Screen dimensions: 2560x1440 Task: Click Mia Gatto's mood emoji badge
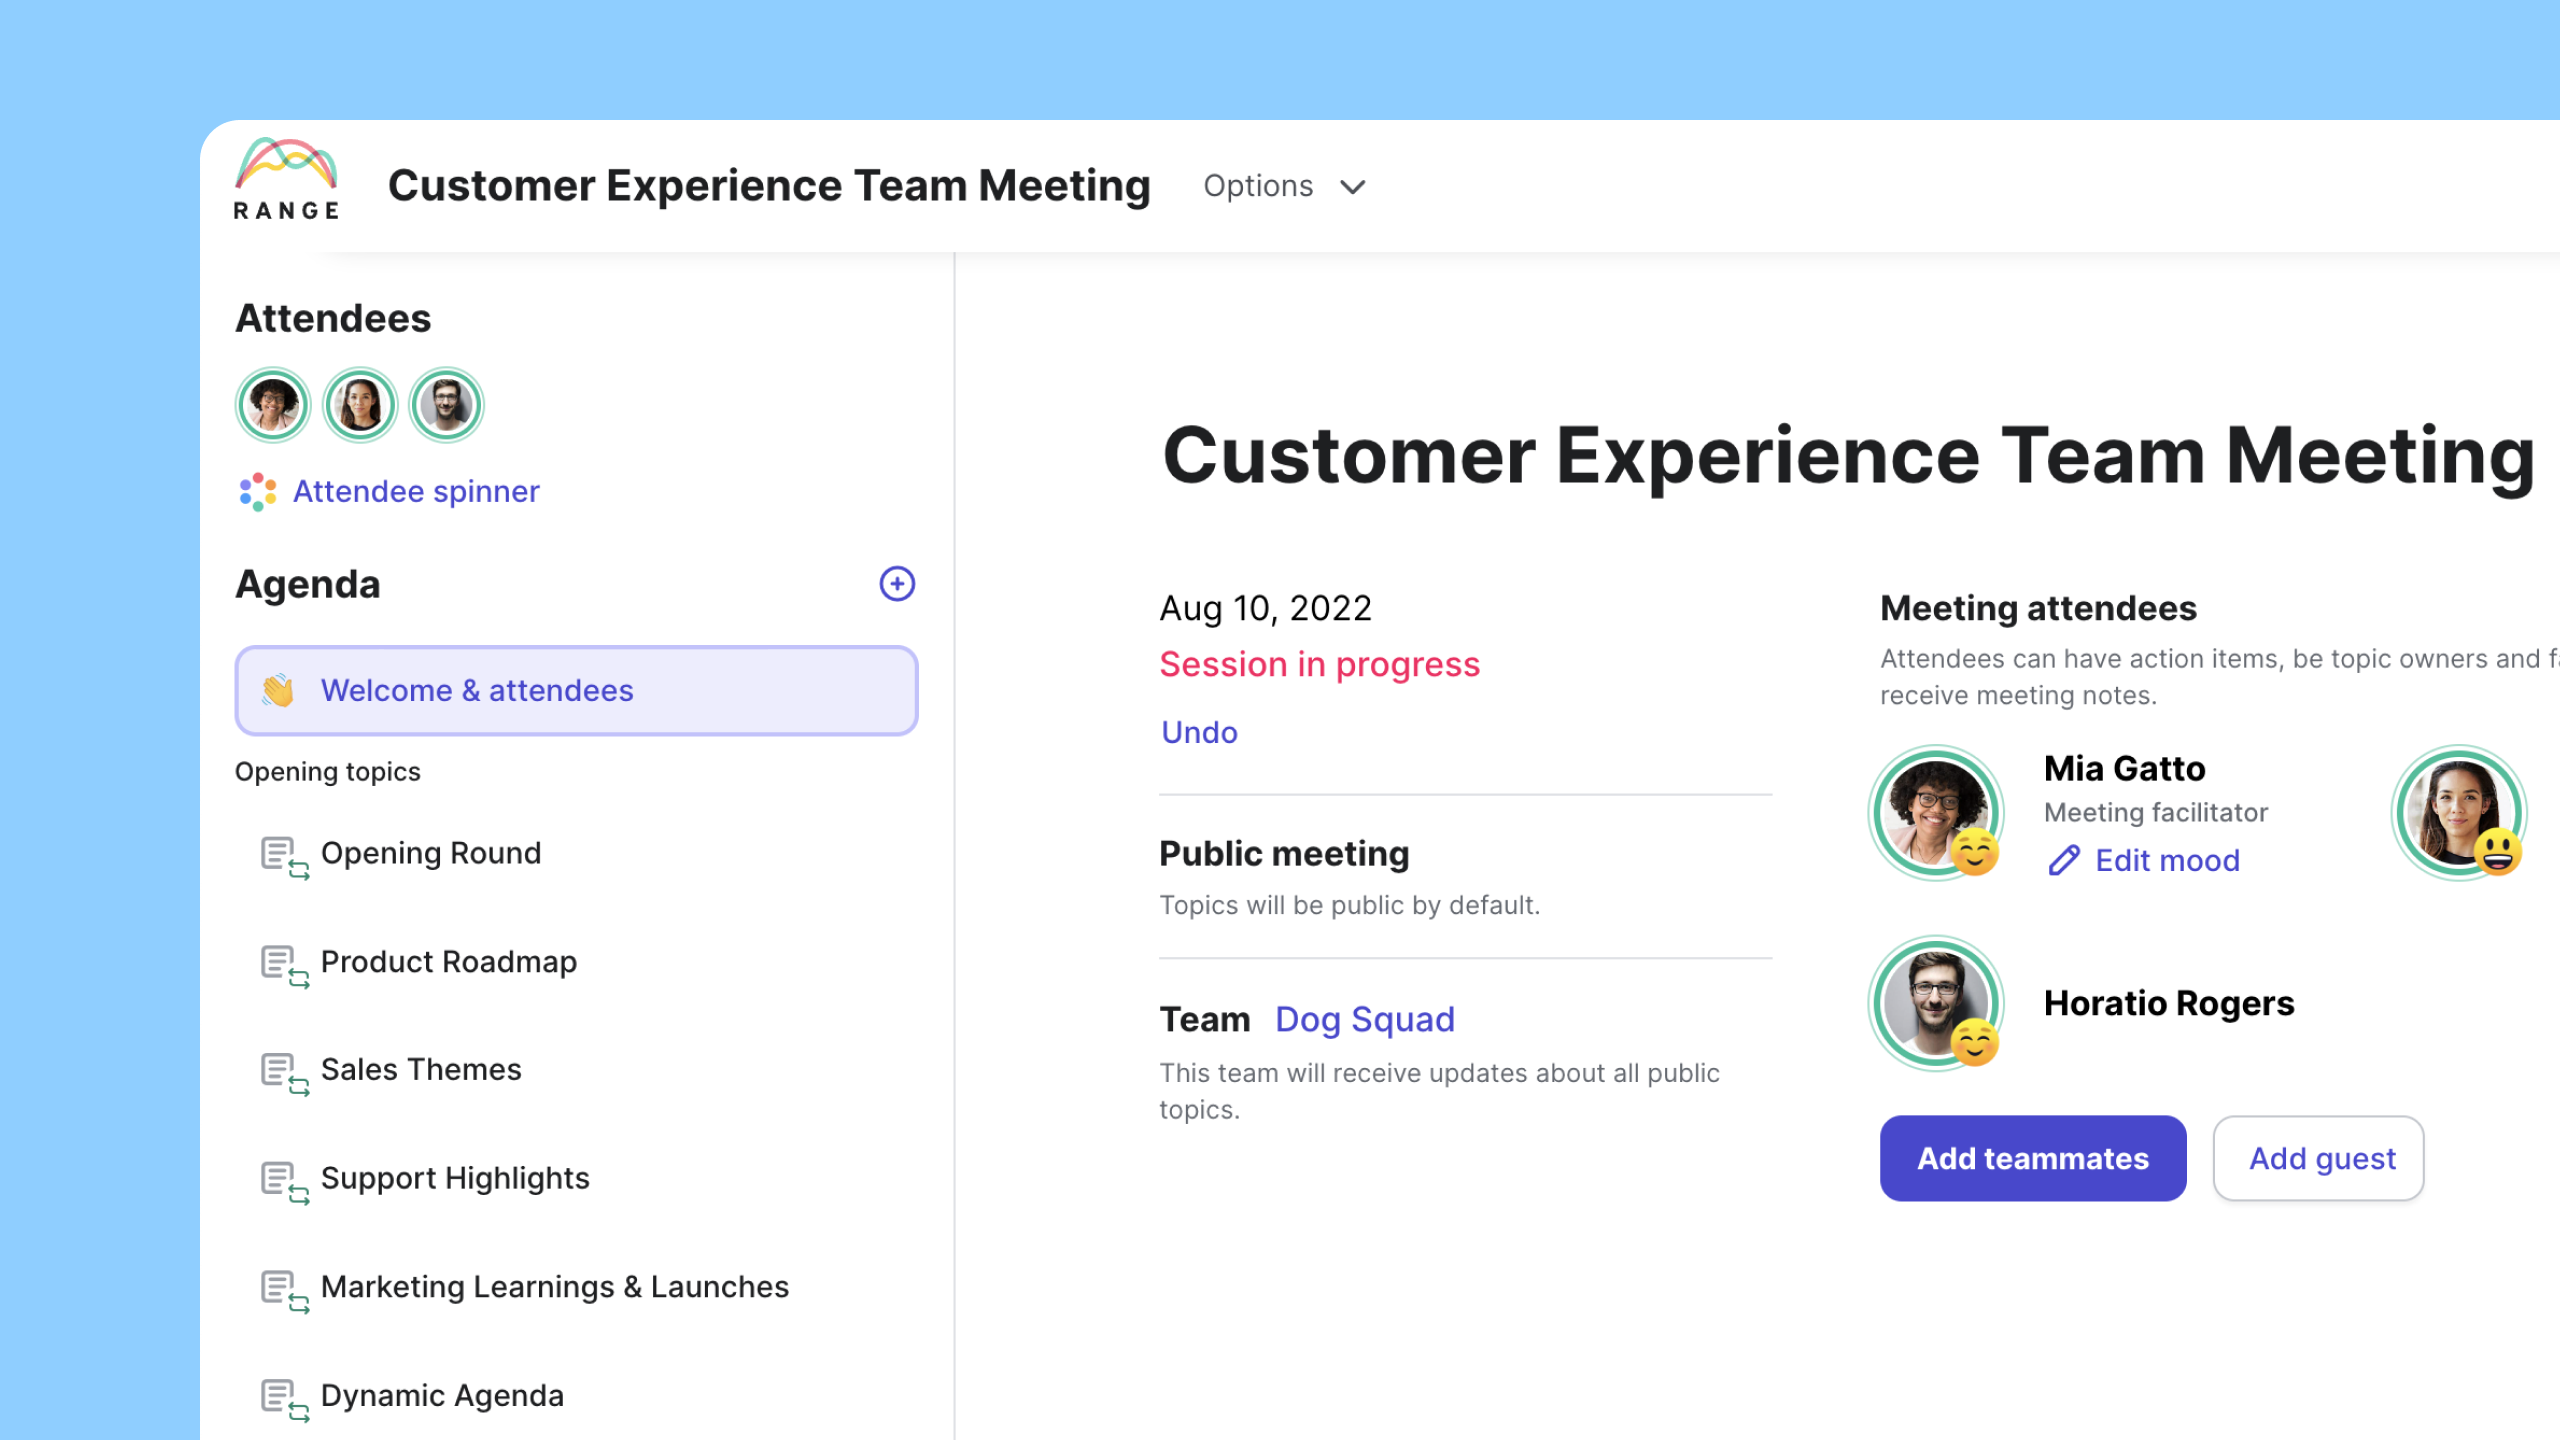1975,852
